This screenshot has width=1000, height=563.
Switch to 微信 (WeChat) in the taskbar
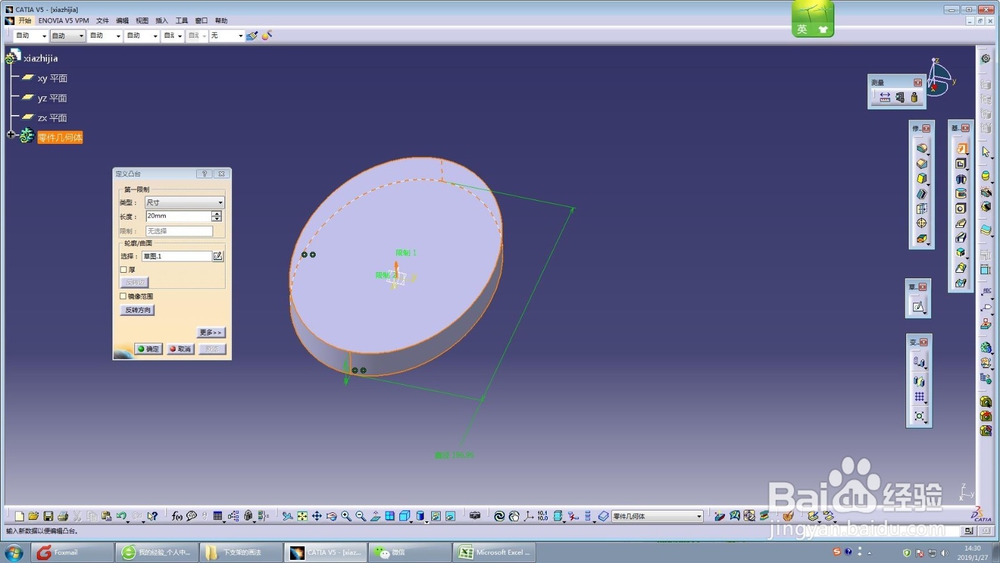tap(409, 552)
